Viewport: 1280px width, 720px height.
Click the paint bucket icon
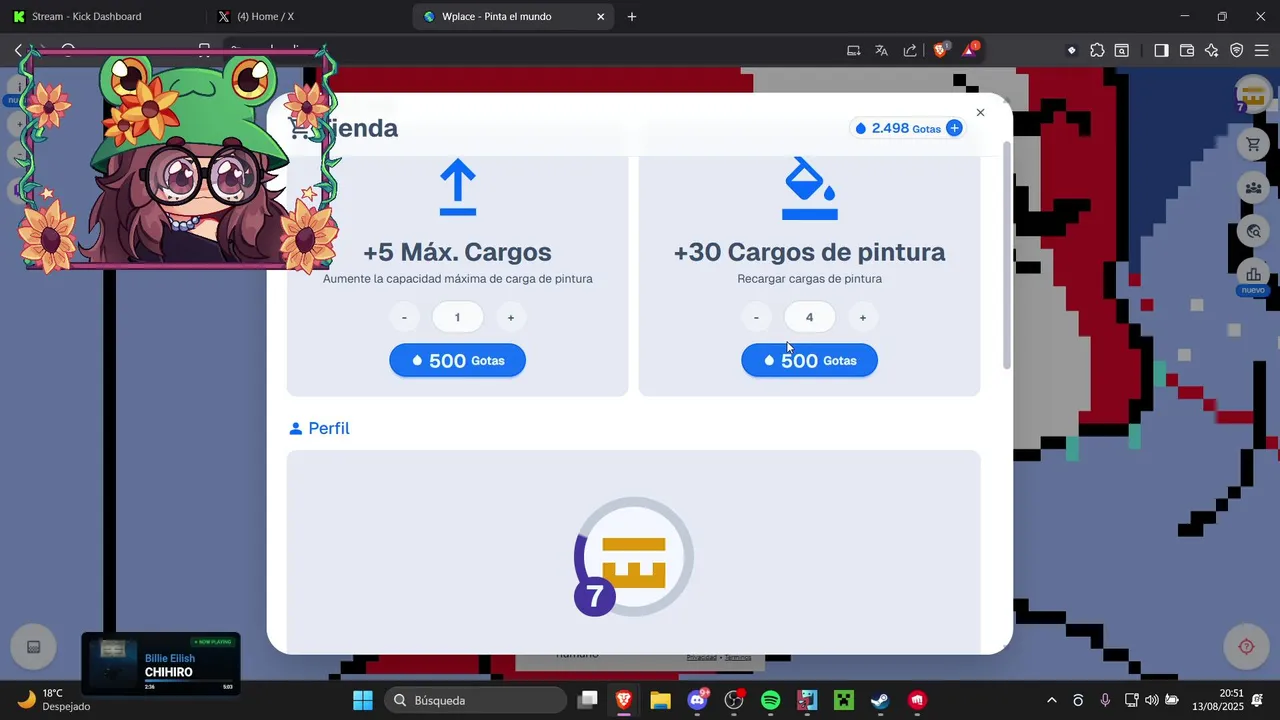tap(809, 189)
